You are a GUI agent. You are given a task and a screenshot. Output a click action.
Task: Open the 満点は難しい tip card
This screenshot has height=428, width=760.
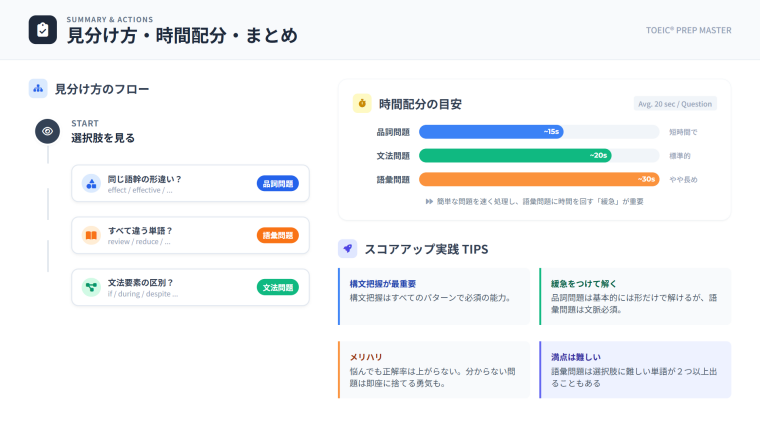click(634, 369)
